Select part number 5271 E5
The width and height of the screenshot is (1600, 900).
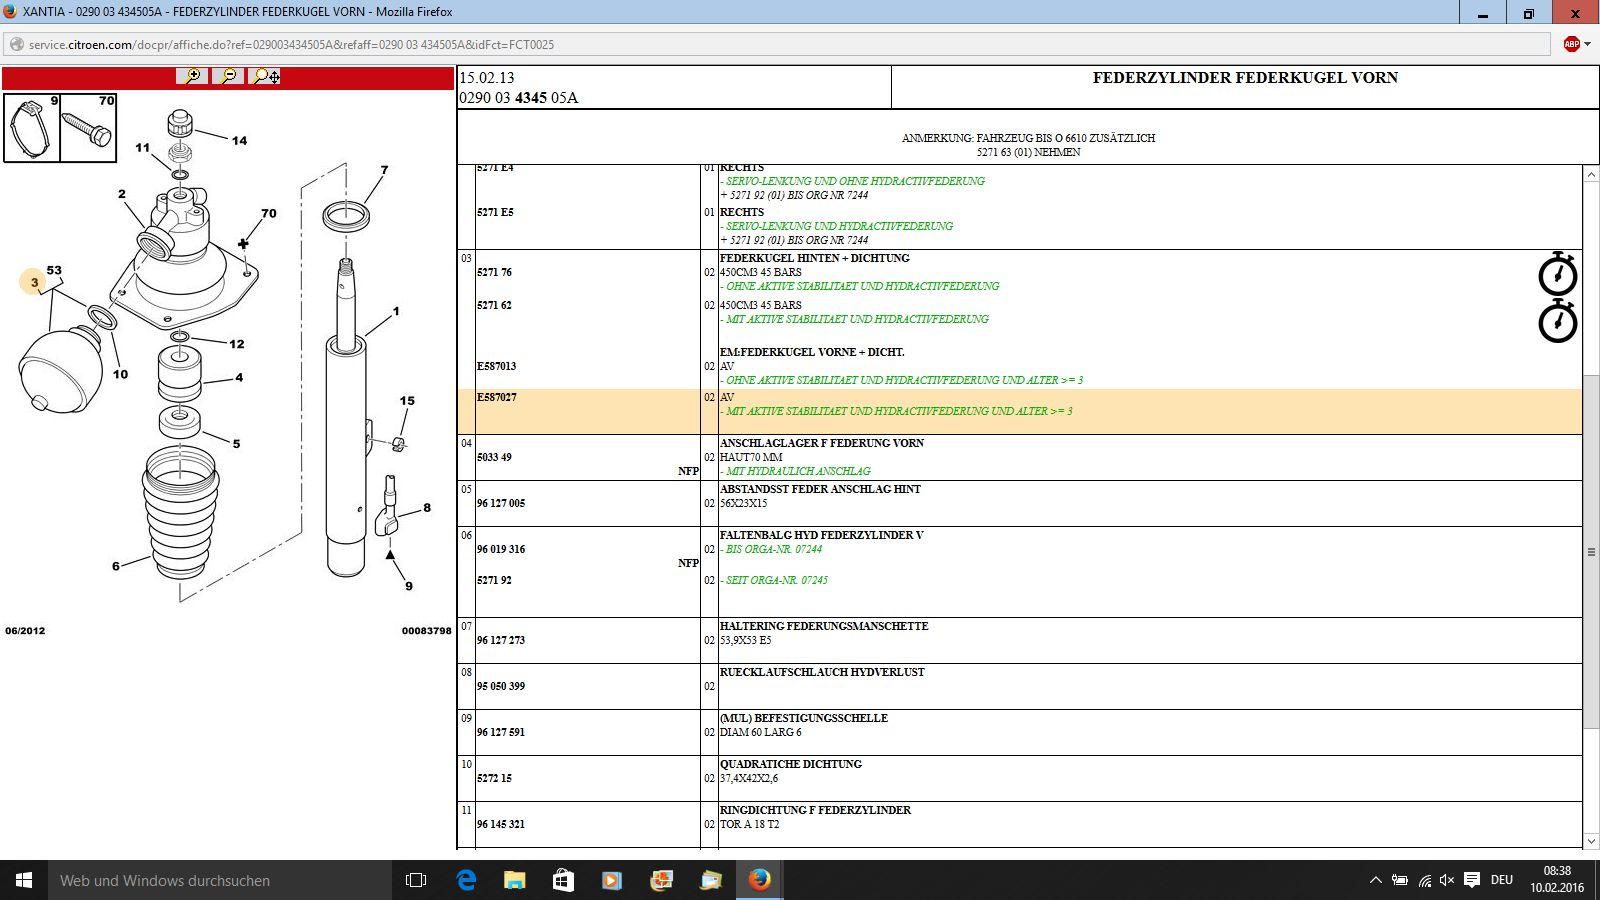coord(495,212)
